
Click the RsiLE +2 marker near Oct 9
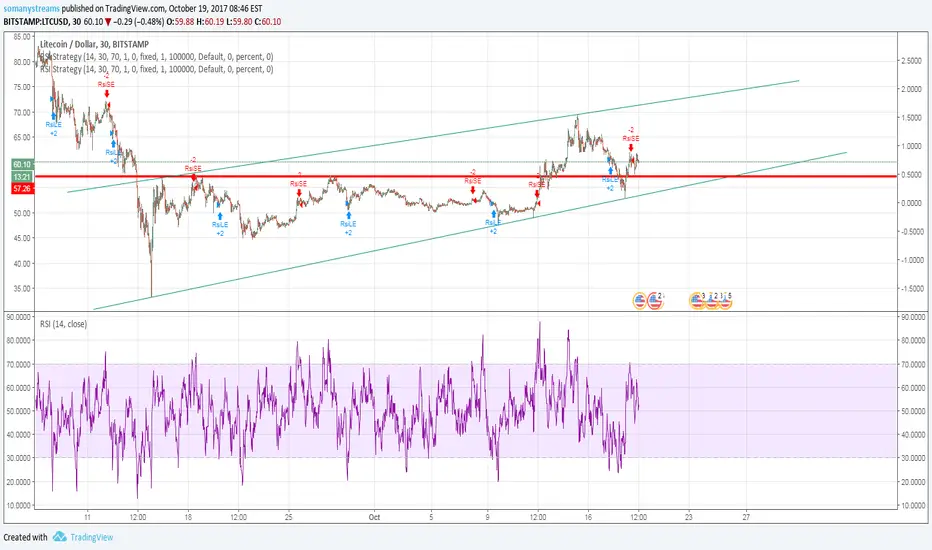493,222
